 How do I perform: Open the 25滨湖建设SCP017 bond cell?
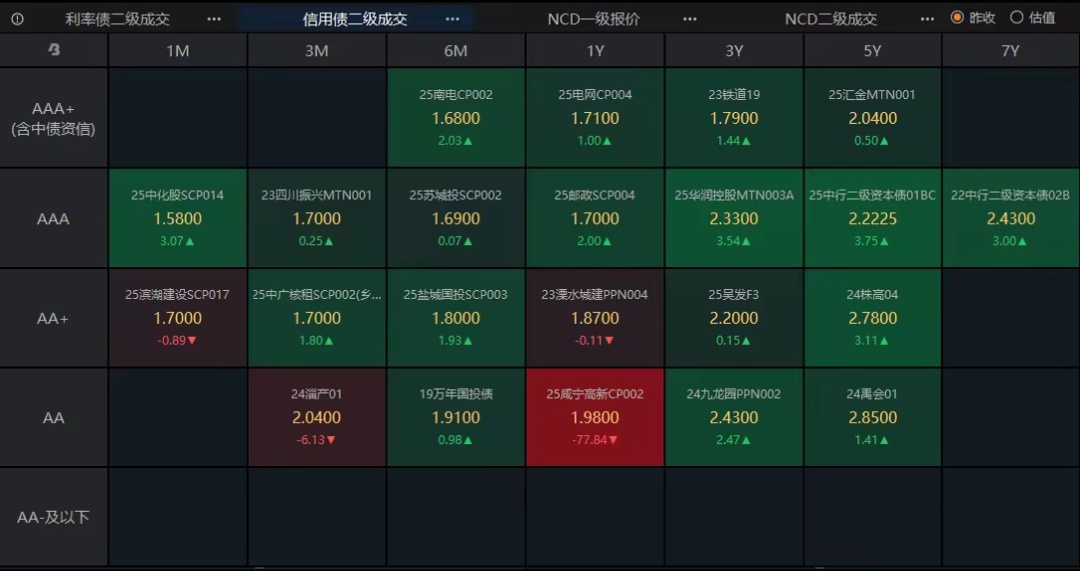[178, 318]
